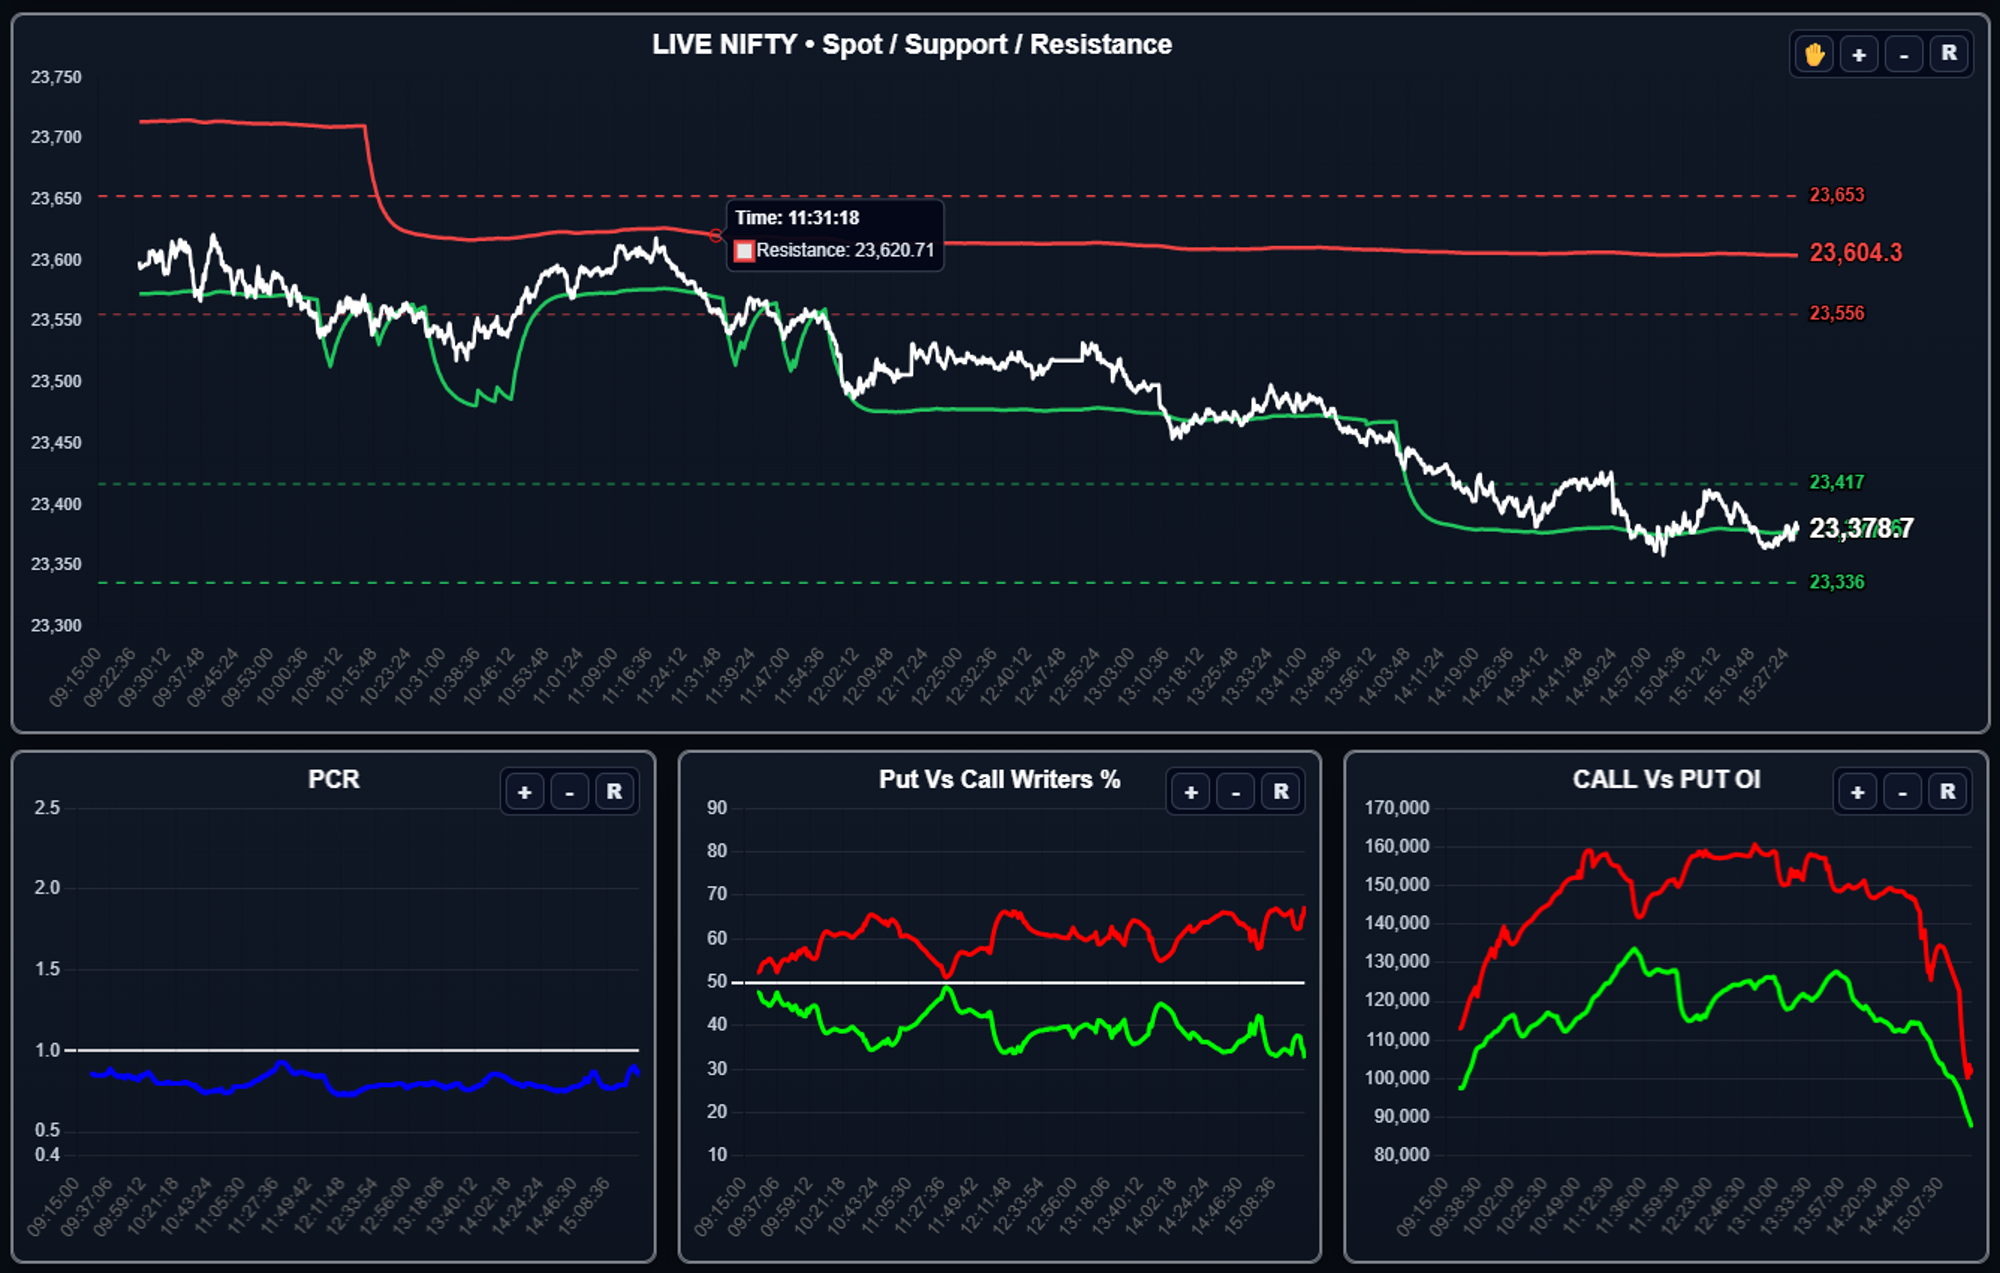The height and width of the screenshot is (1273, 2000).
Task: Click the red swatch in resistance tooltip
Action: (744, 251)
